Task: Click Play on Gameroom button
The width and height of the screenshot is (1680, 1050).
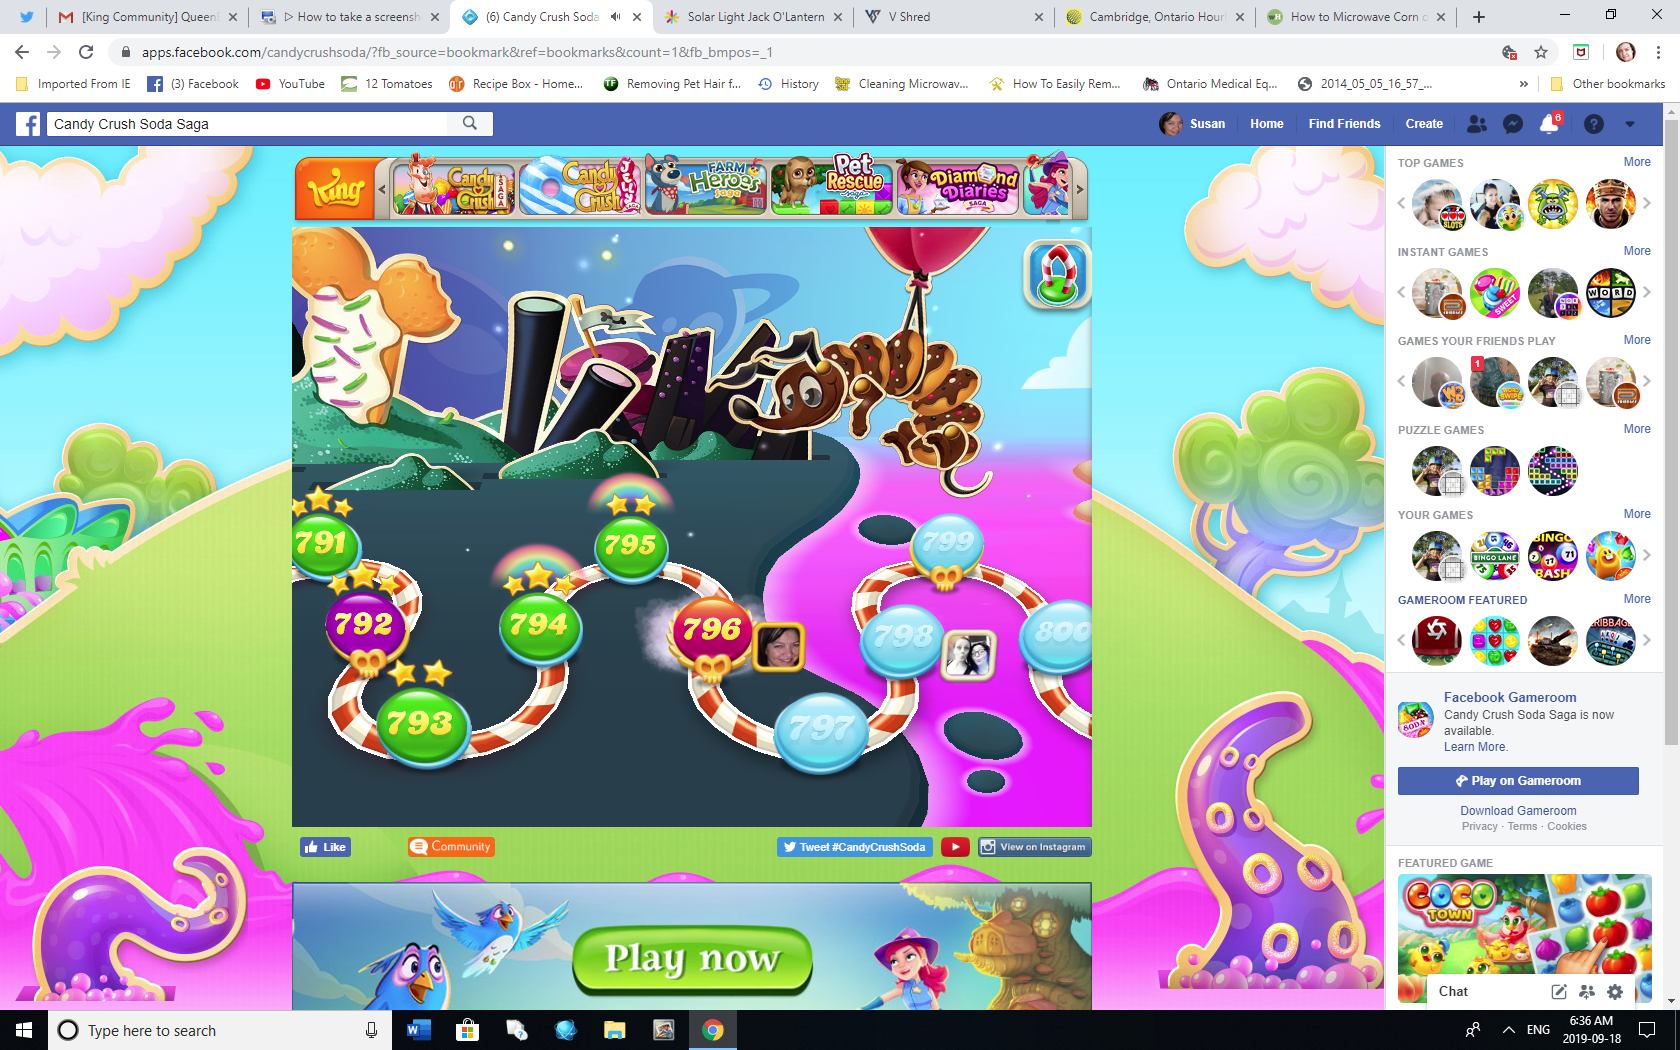Action: (x=1518, y=781)
